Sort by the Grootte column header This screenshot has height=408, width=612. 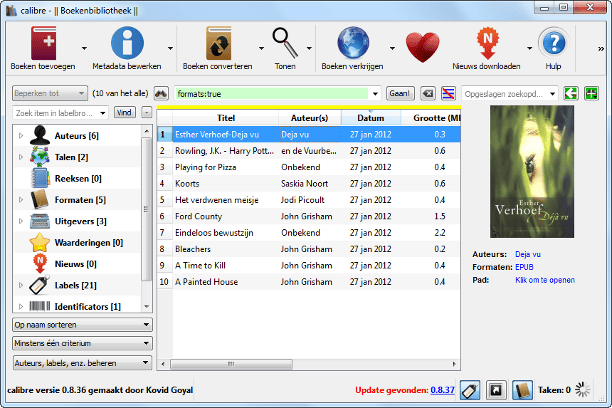[431, 118]
